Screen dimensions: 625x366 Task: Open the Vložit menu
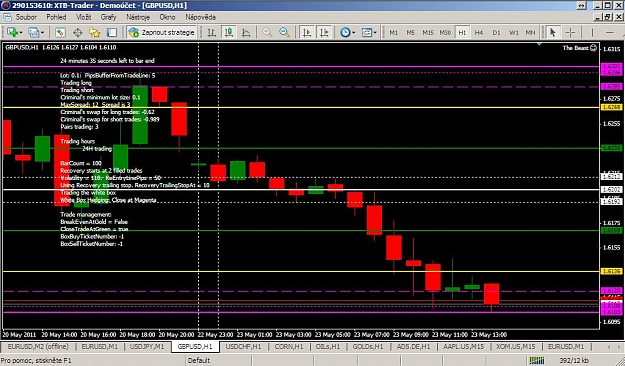click(x=83, y=17)
